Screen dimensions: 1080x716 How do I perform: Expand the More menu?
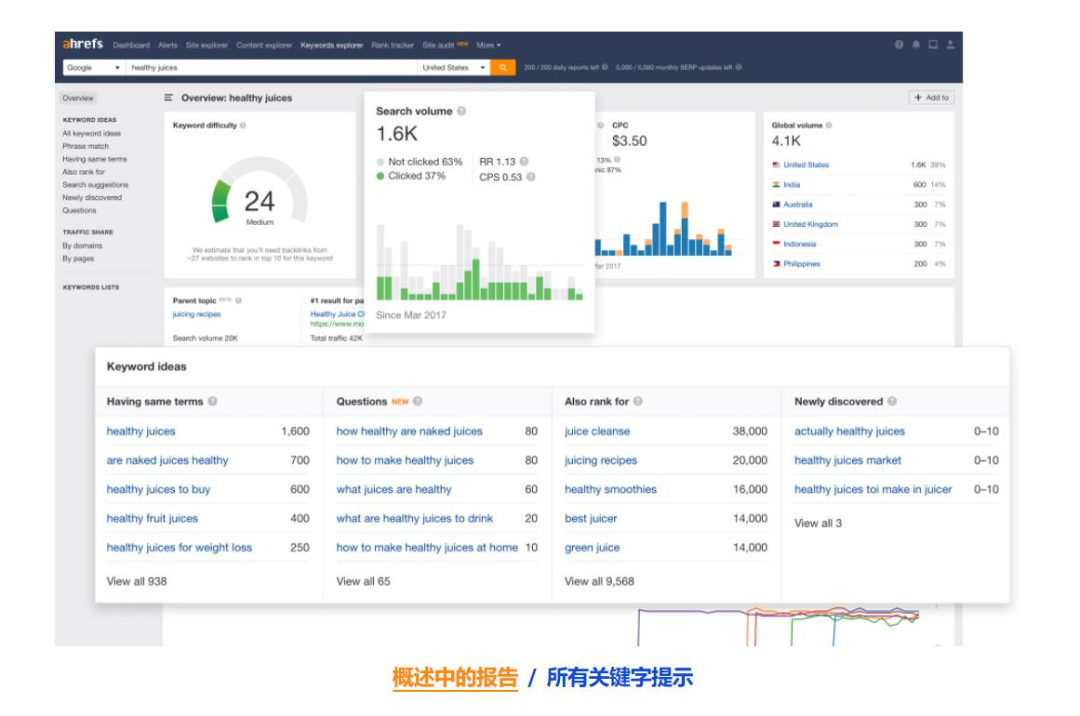(489, 45)
